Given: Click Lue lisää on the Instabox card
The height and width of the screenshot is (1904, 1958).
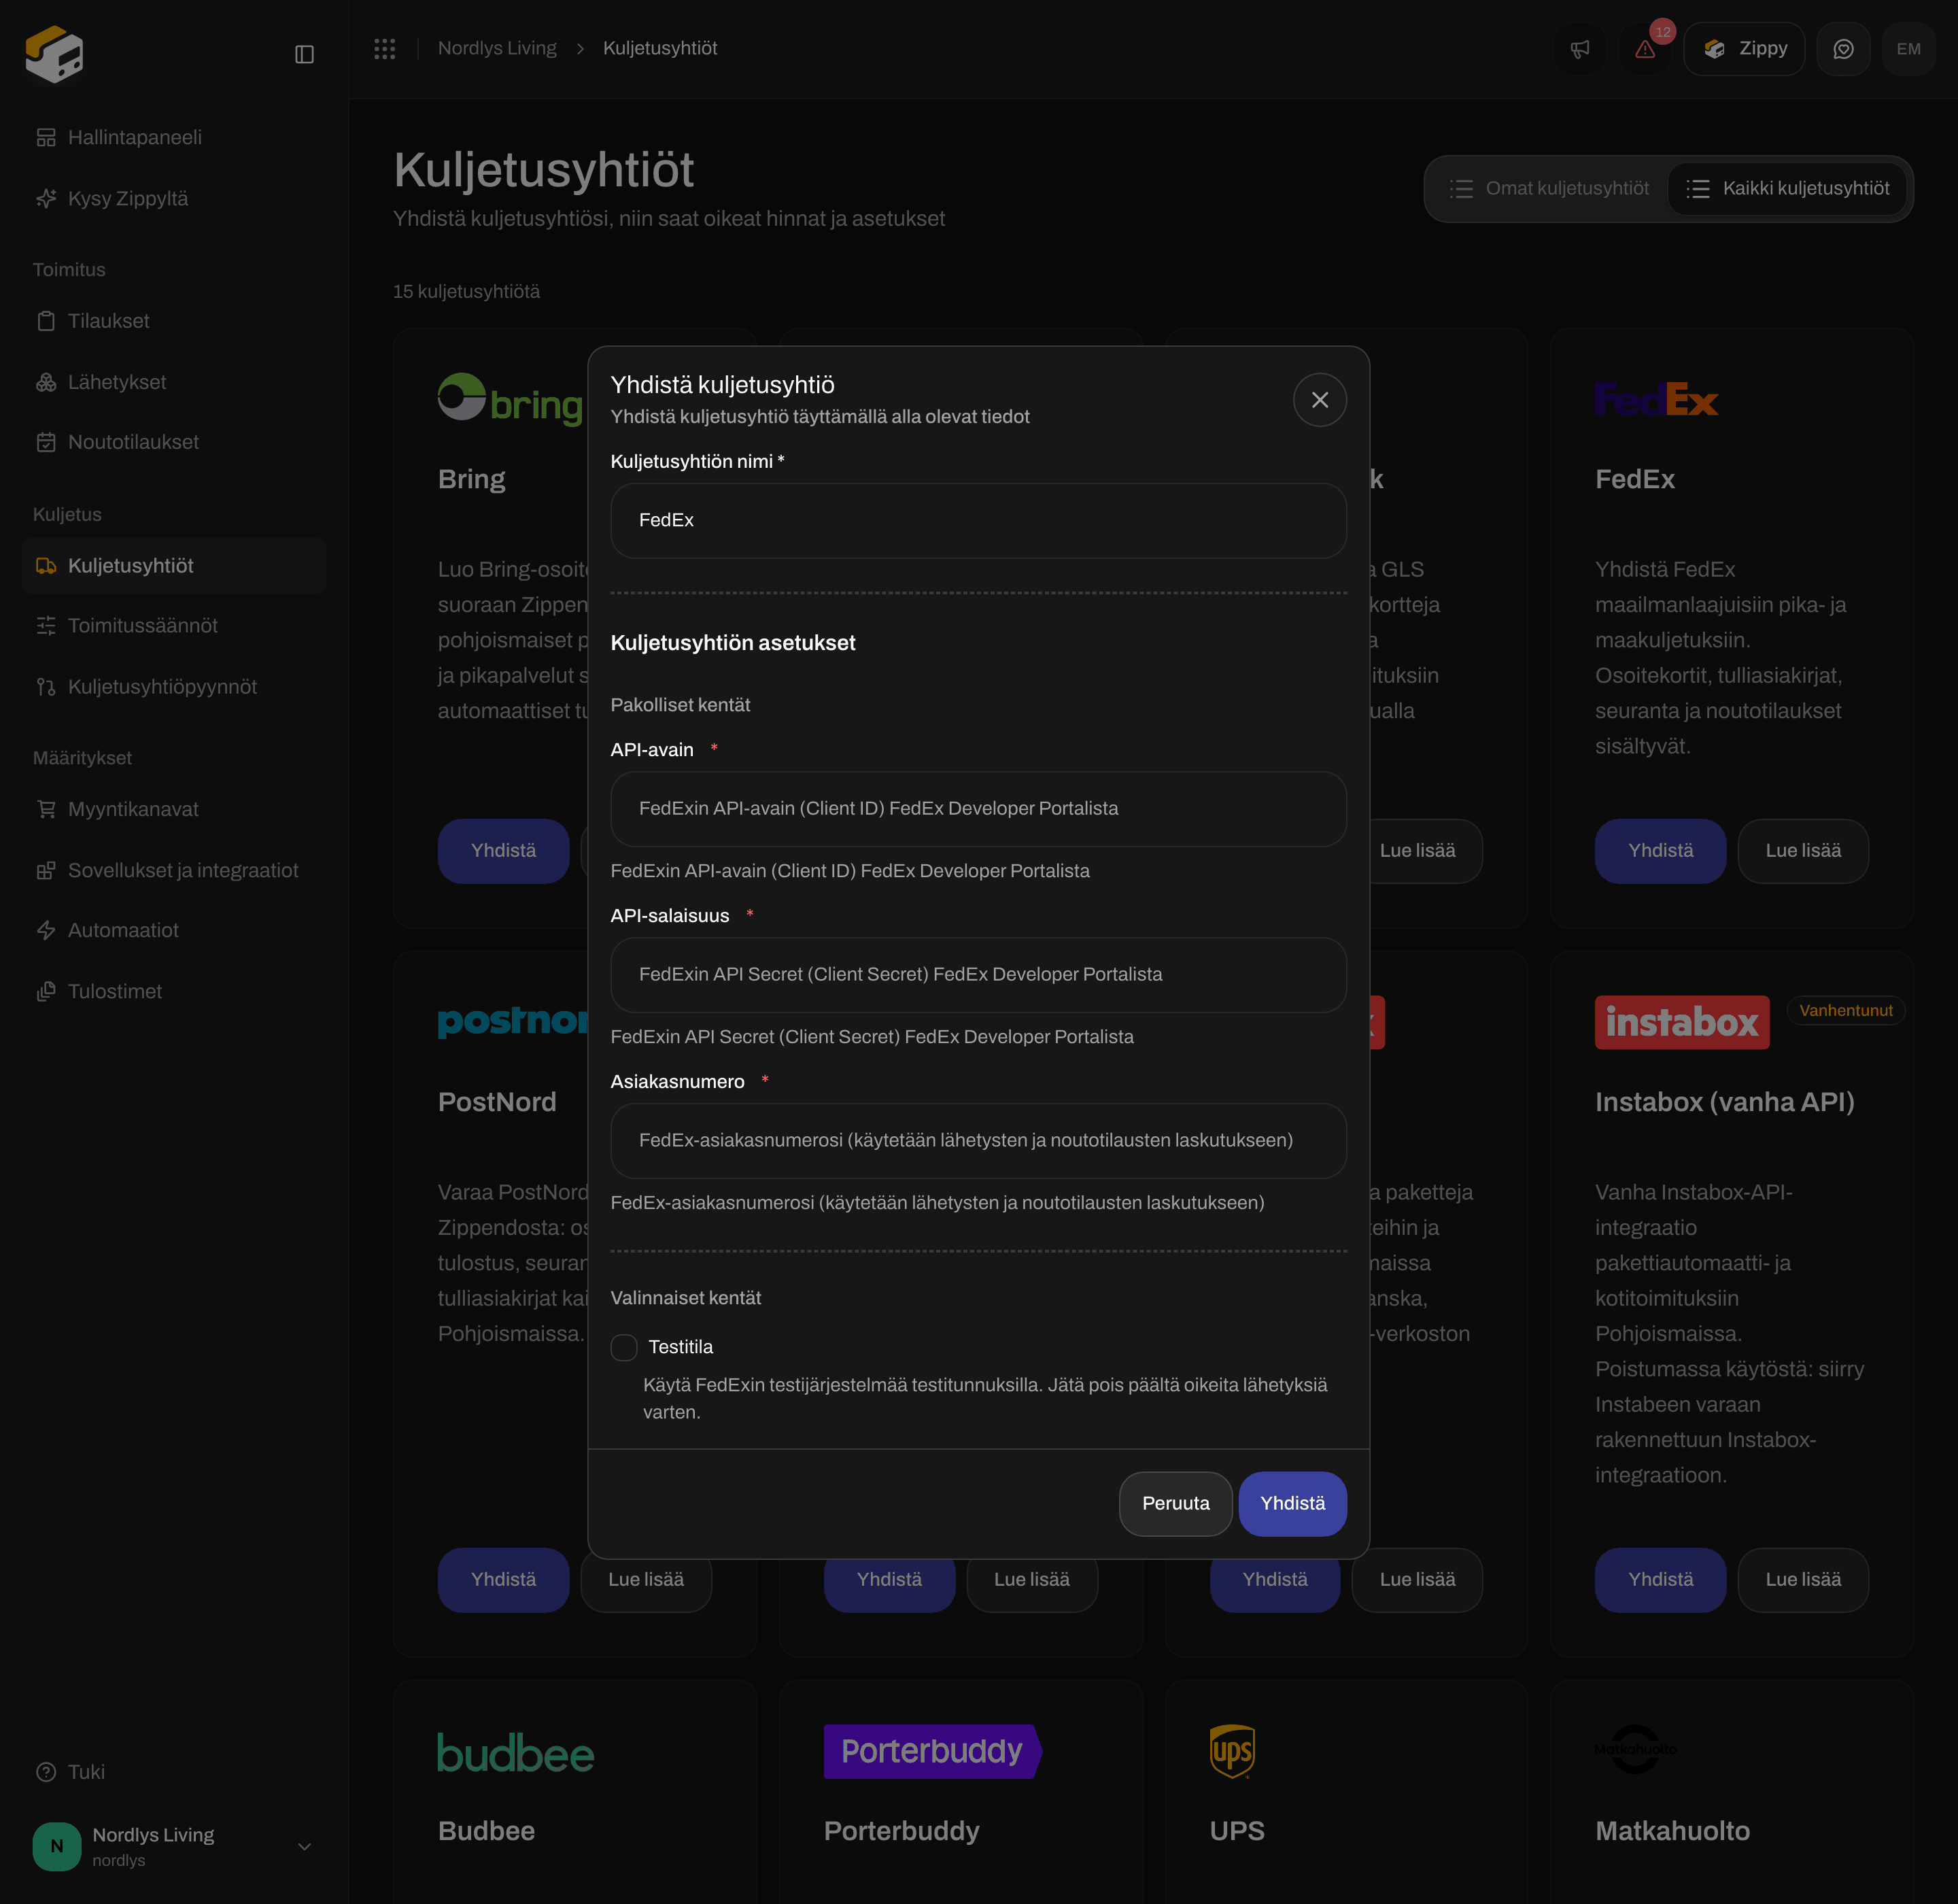Looking at the screenshot, I should [x=1803, y=1580].
